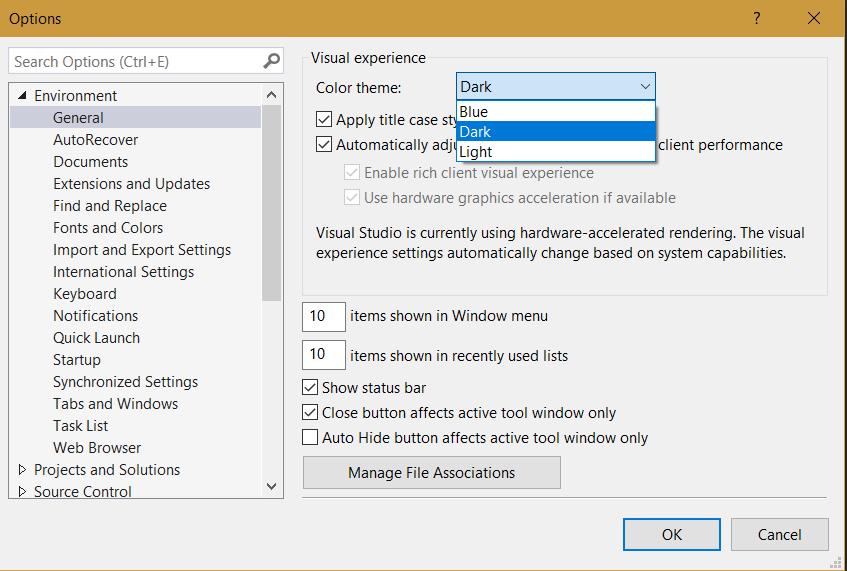Click tree scrollbar up arrow
Image resolution: width=847 pixels, height=571 pixels.
click(272, 95)
